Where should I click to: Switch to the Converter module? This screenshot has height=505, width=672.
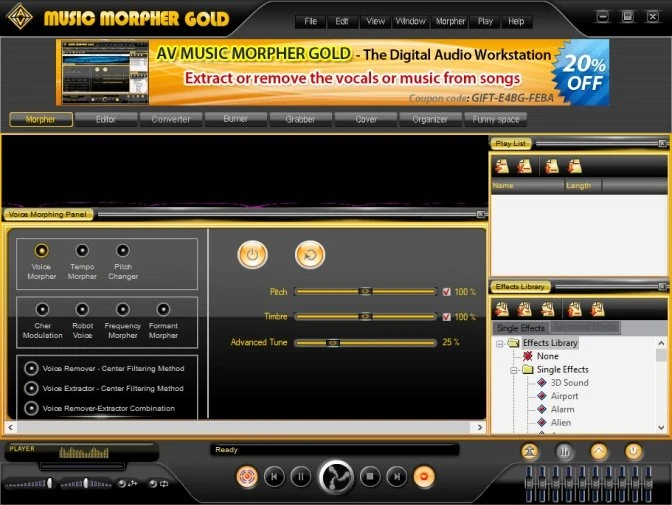(x=171, y=119)
